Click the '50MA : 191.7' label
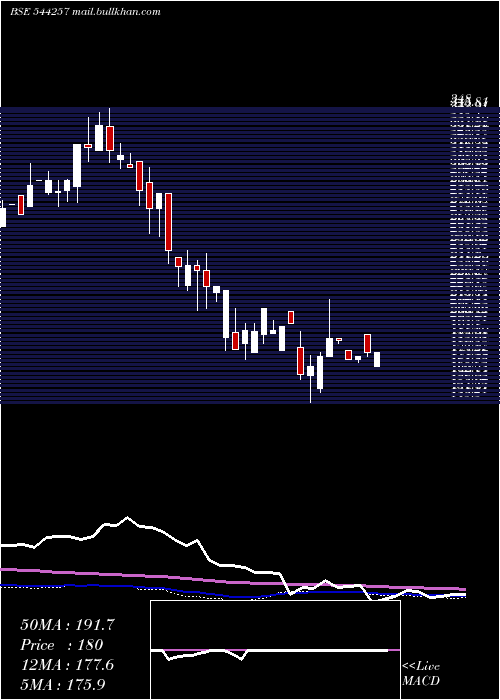The height and width of the screenshot is (700, 500). click(68, 625)
